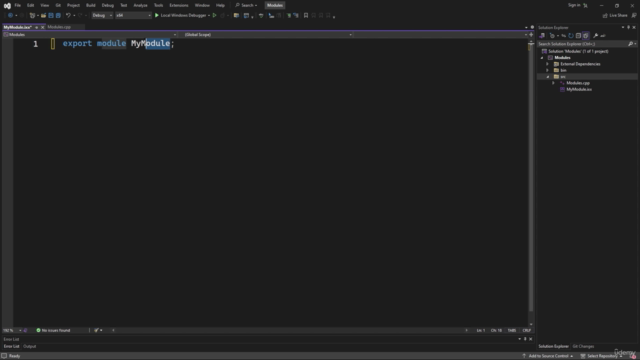The height and width of the screenshot is (360, 640).
Task: Click the Comment Out Selection icon
Action: 289,16
